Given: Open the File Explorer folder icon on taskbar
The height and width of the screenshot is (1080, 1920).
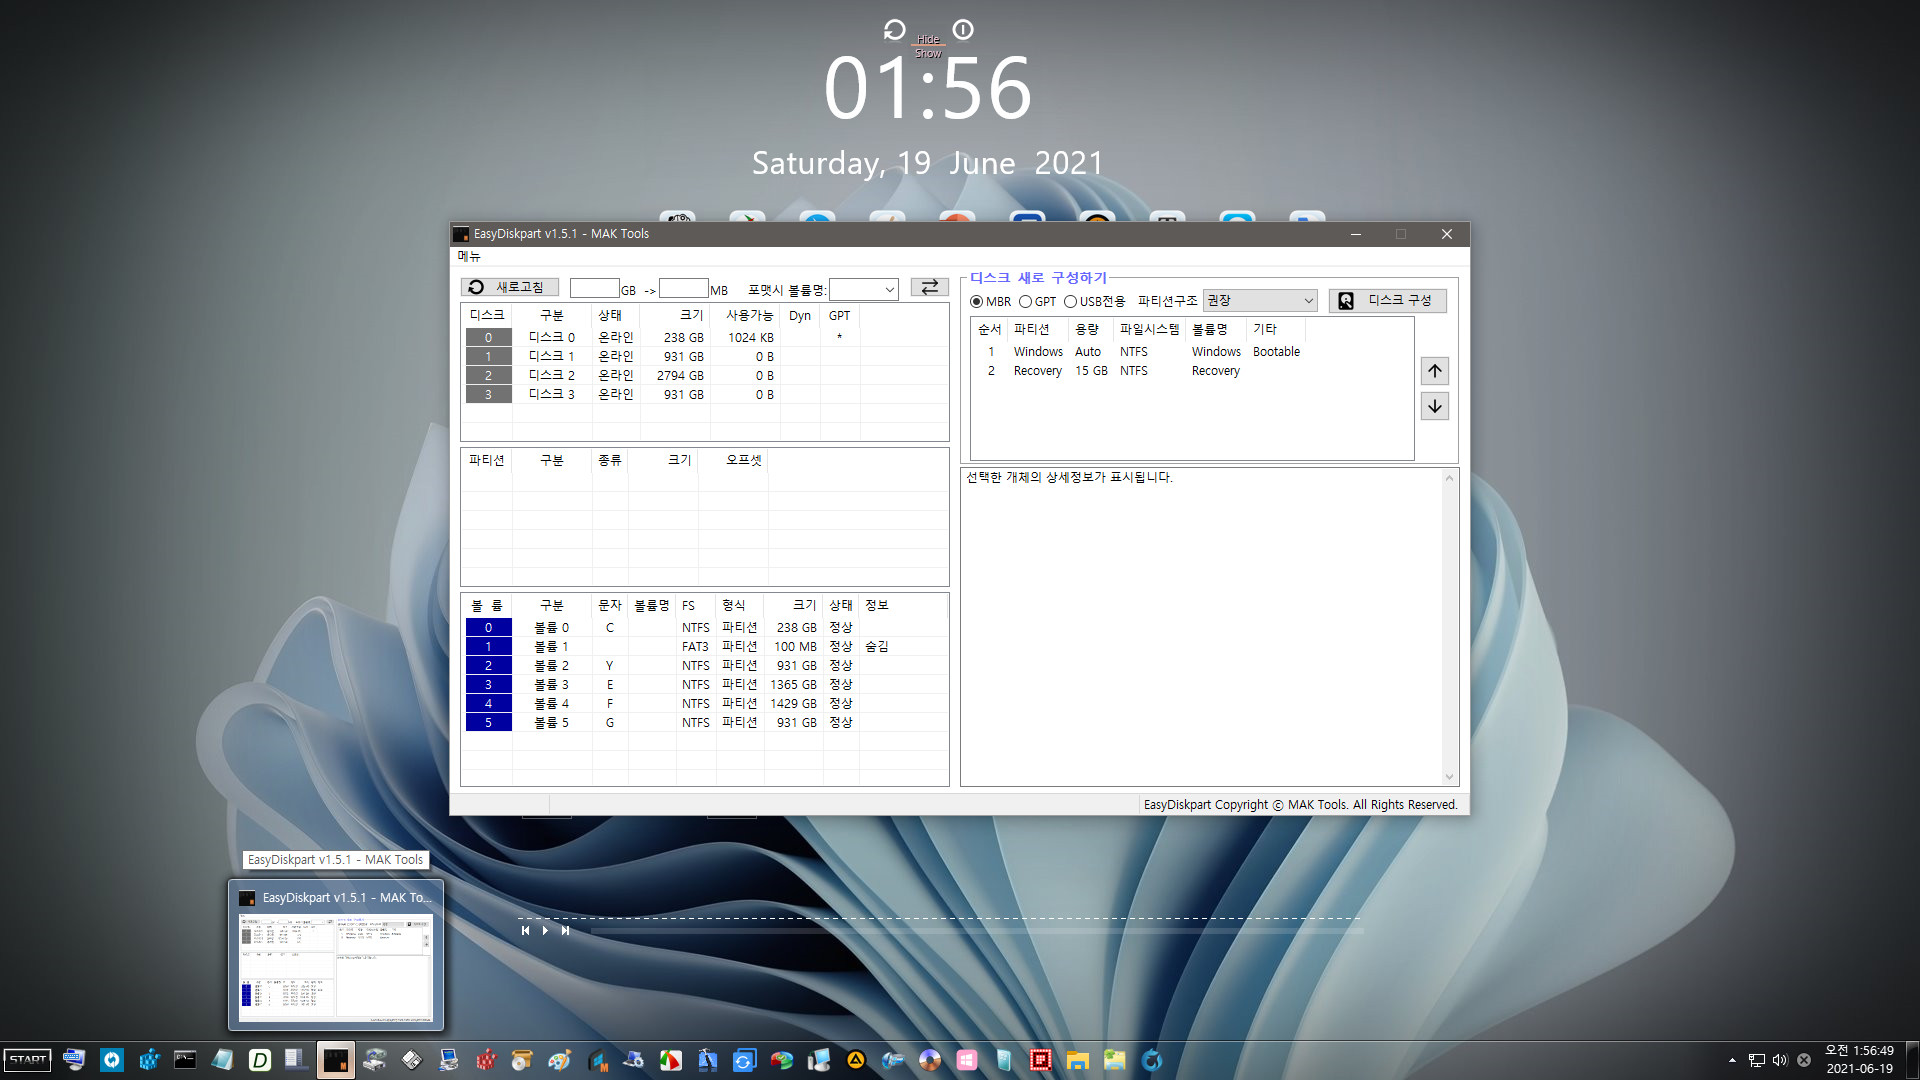Looking at the screenshot, I should click(1078, 1060).
